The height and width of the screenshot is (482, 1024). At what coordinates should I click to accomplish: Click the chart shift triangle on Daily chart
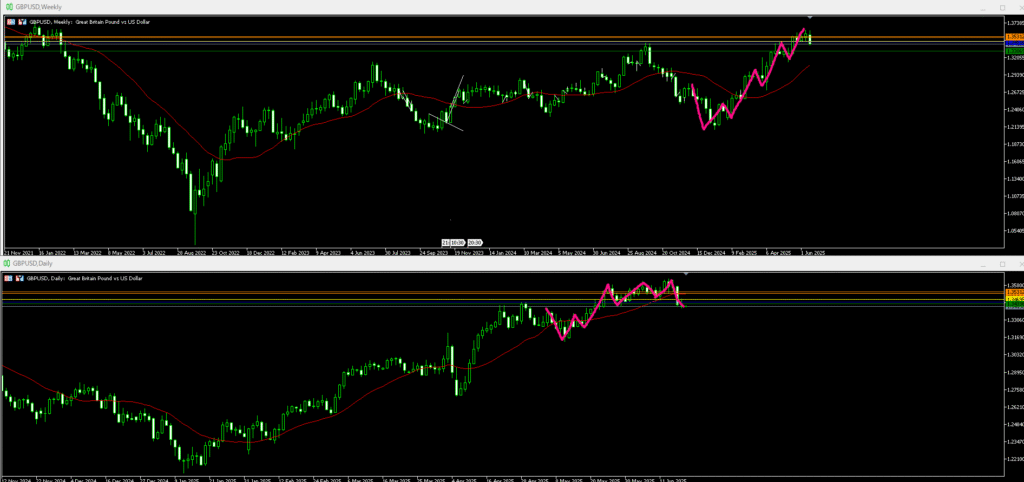[686, 273]
